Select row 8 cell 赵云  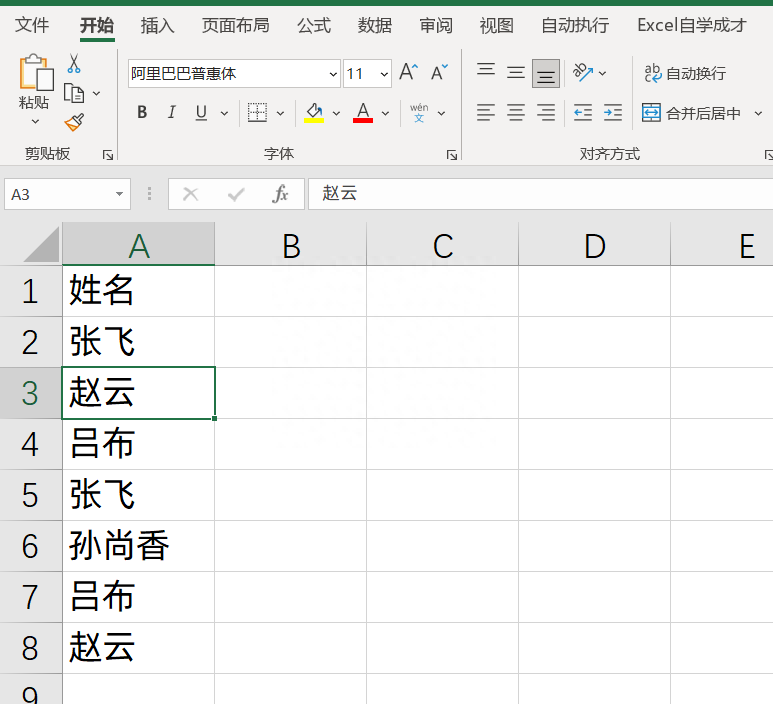pyautogui.click(x=139, y=648)
